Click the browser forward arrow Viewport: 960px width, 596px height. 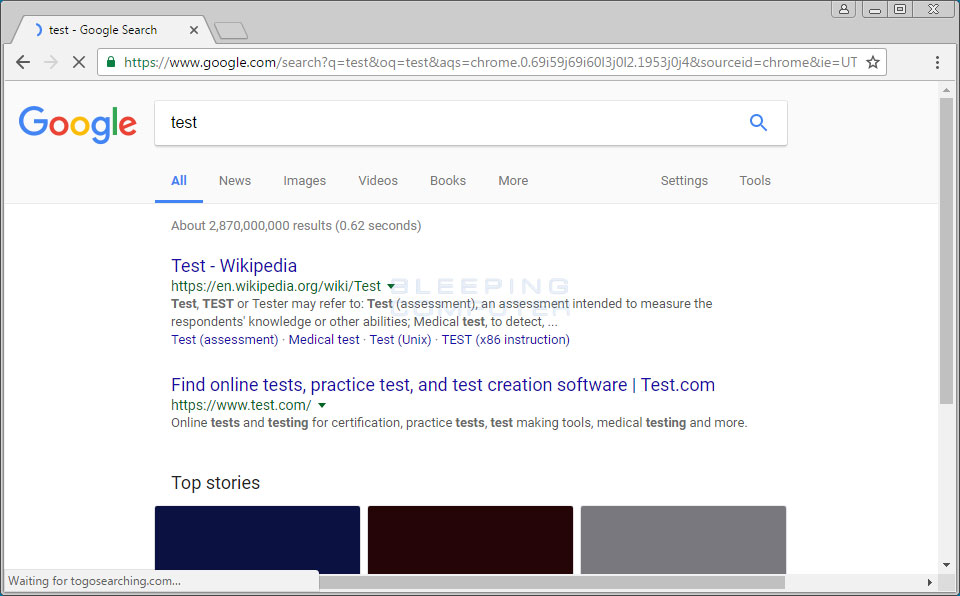click(51, 62)
